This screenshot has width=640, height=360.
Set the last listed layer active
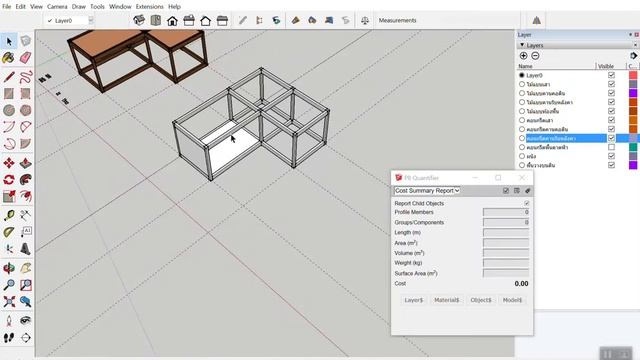(x=522, y=165)
